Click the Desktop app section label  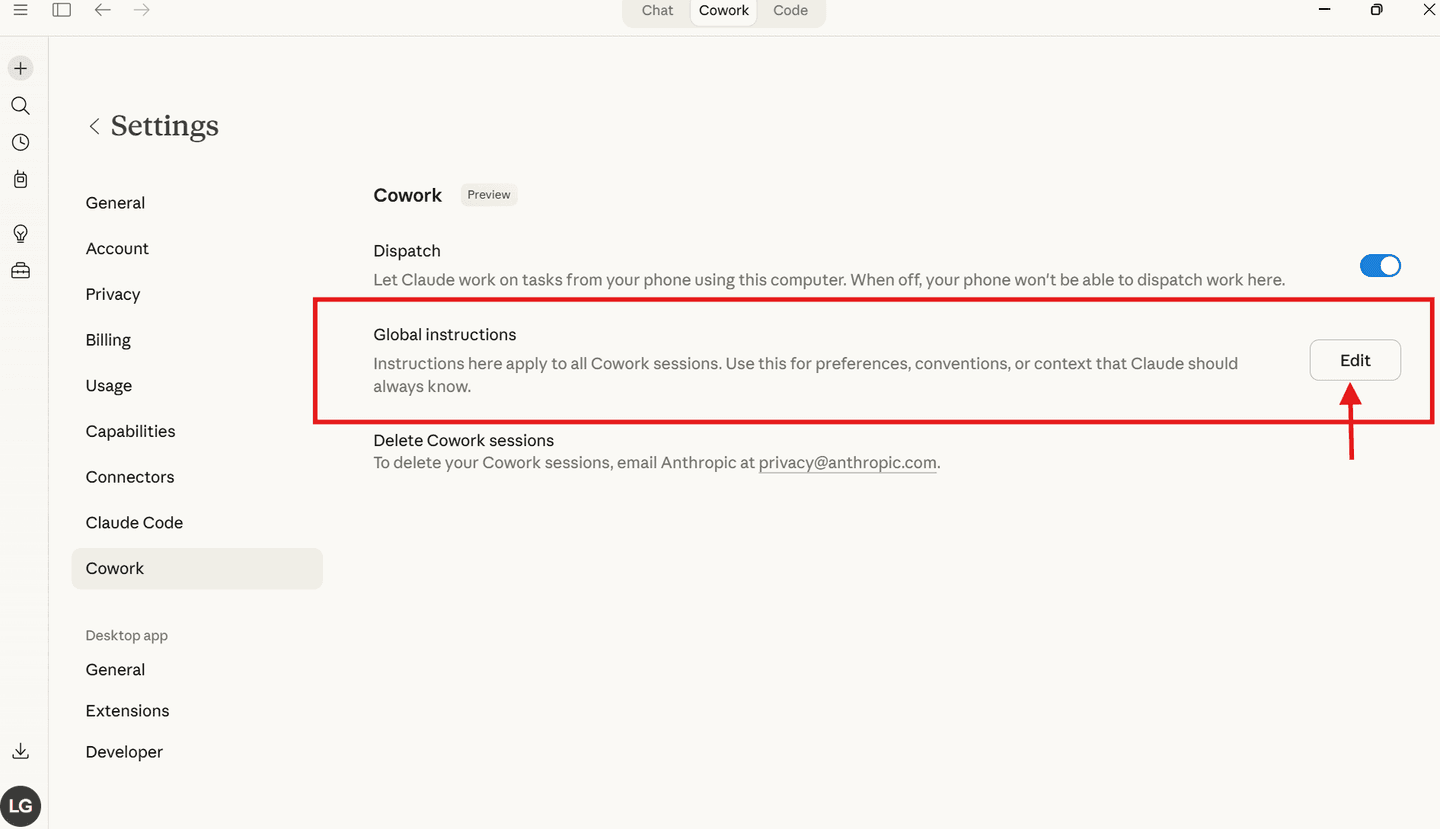point(127,636)
